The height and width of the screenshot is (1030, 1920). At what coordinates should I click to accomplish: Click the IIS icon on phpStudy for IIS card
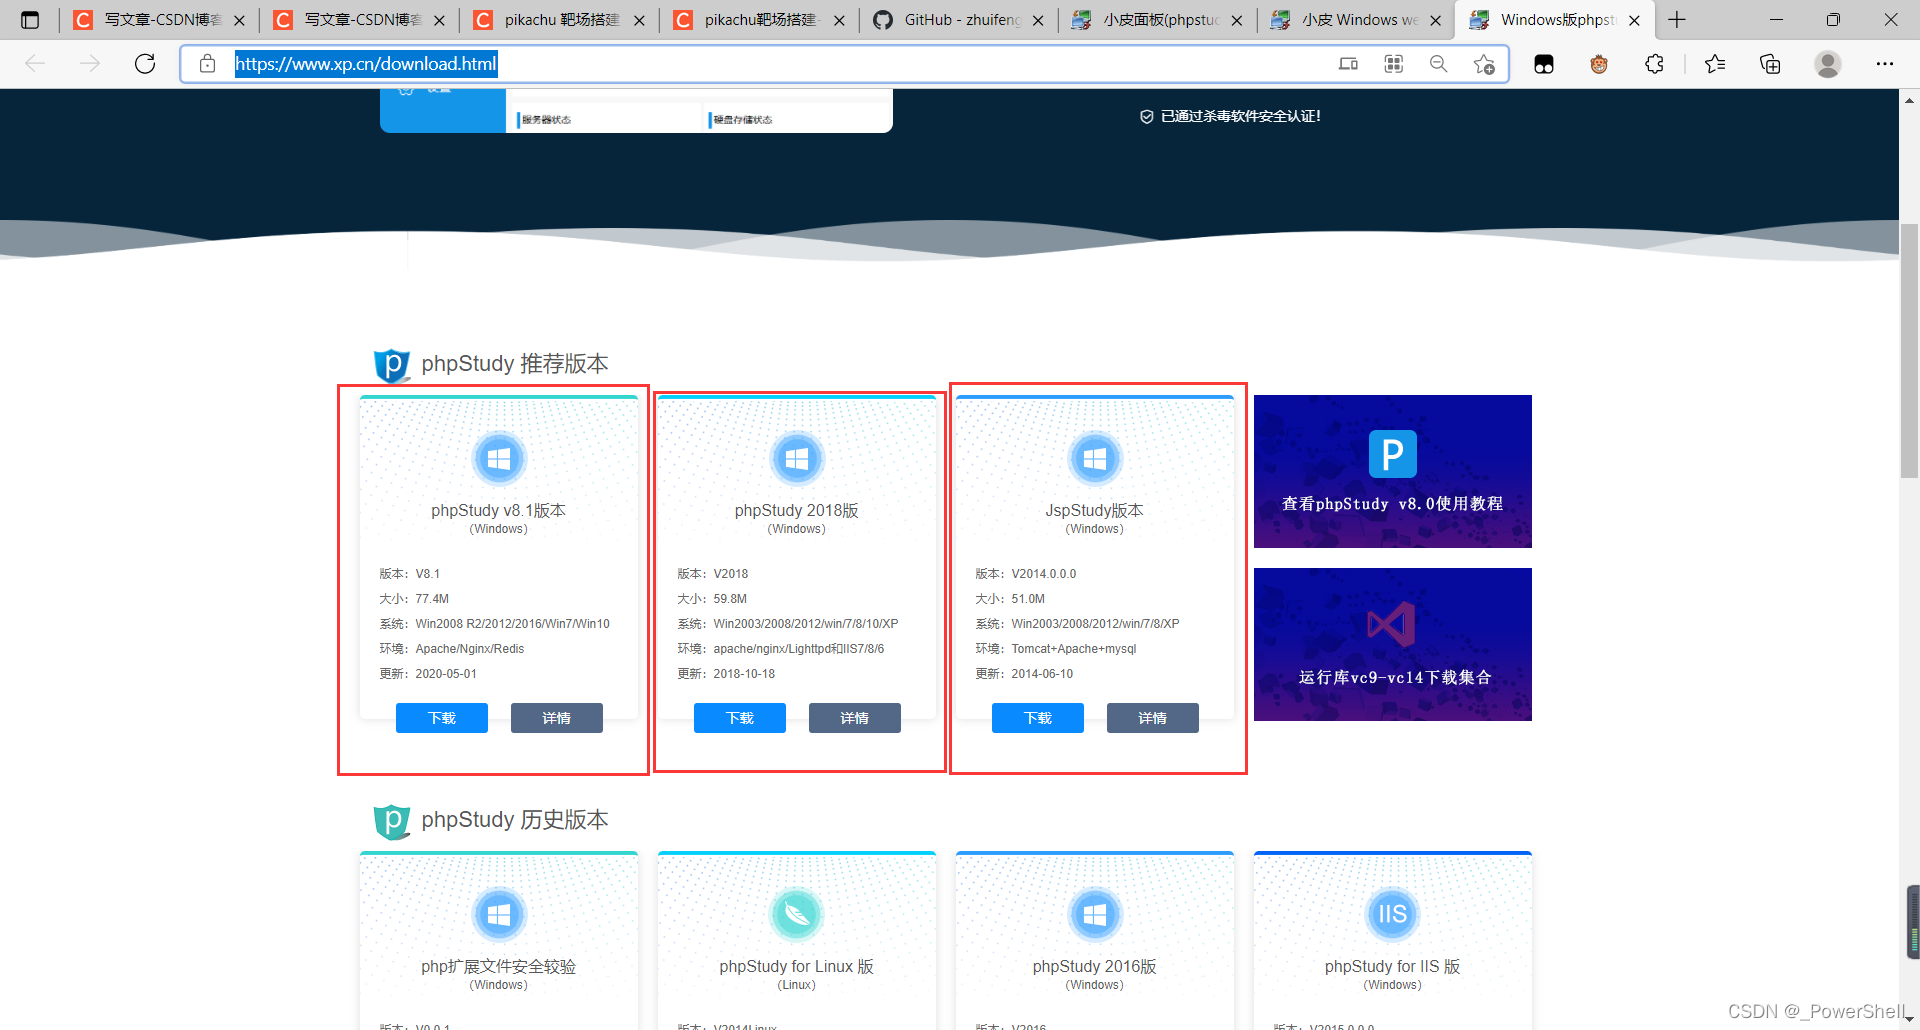coord(1393,914)
